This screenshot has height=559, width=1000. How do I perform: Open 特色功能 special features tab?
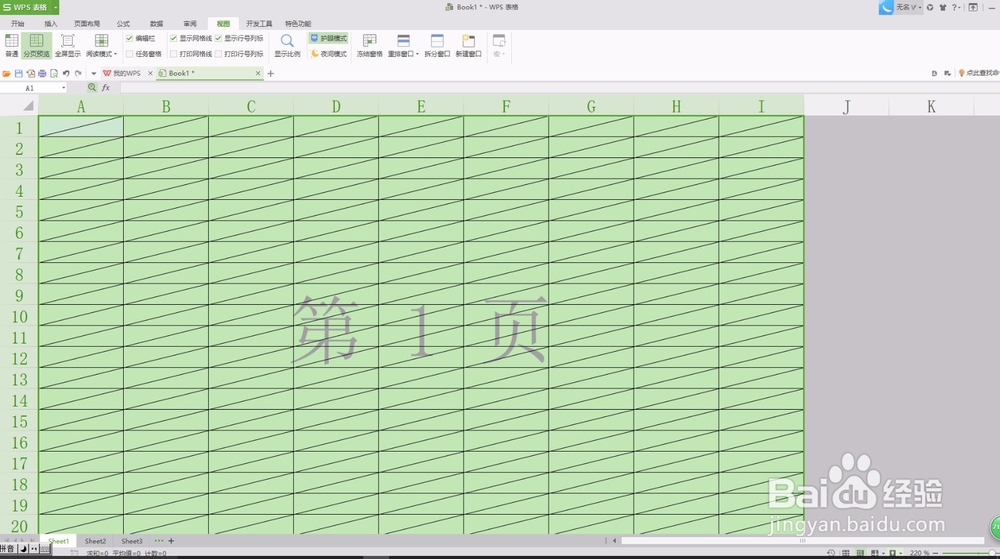click(x=298, y=24)
